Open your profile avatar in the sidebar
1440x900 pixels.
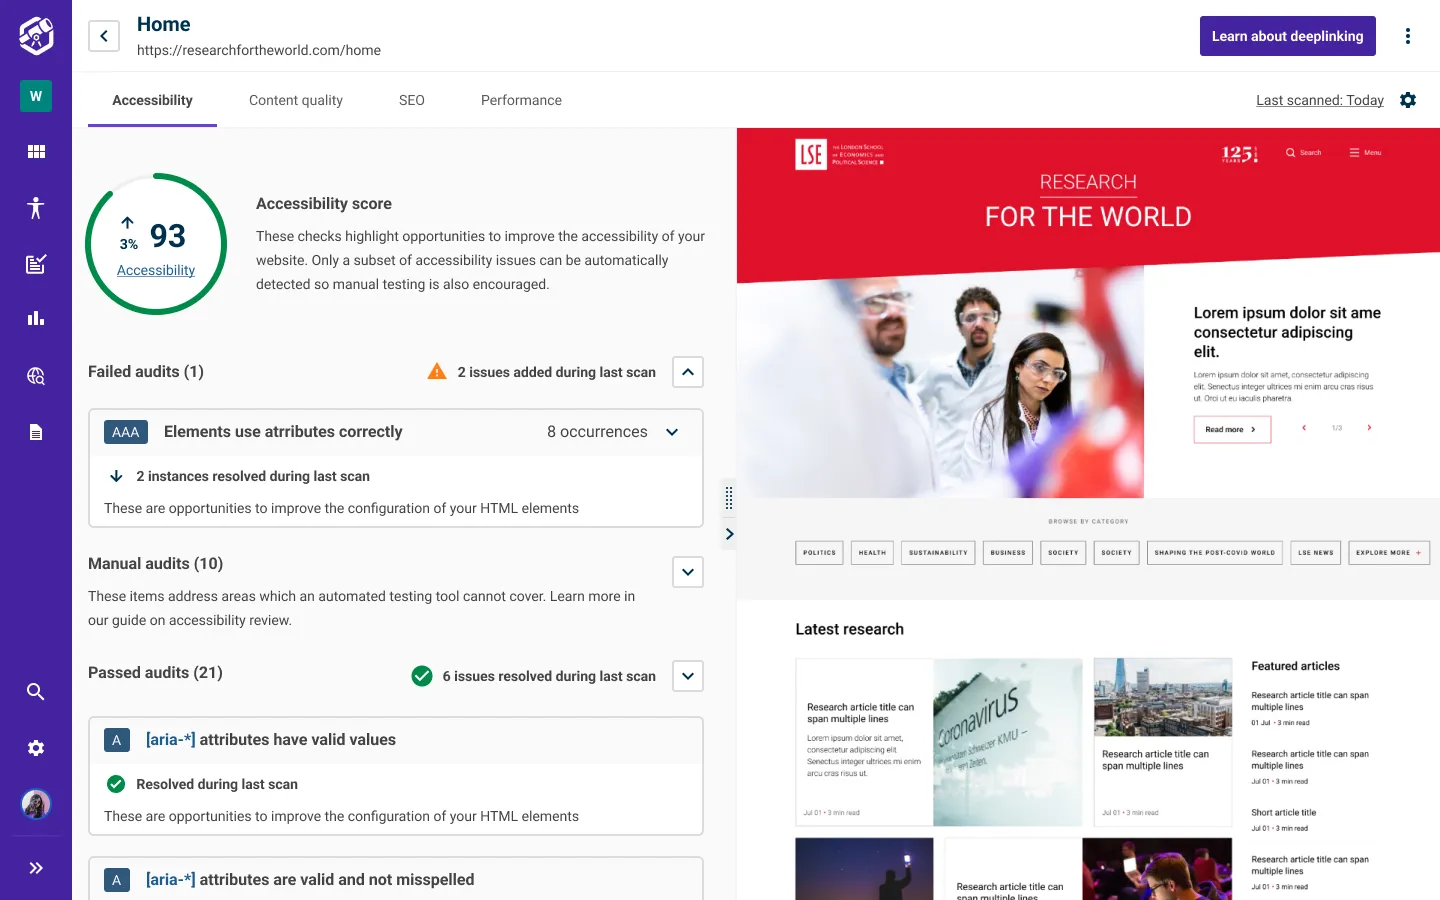coord(35,803)
